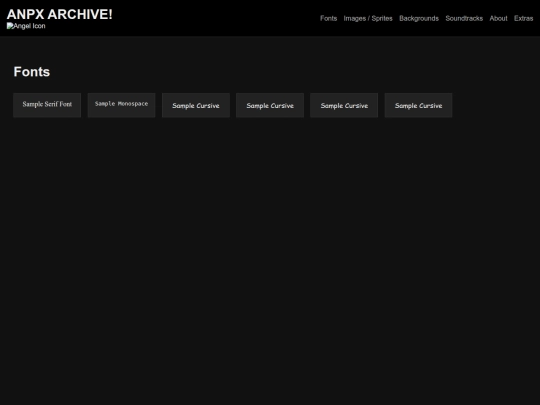Image resolution: width=540 pixels, height=405 pixels.
Task: Click the ANPX ARCHIVE! site title
Action: pos(60,14)
